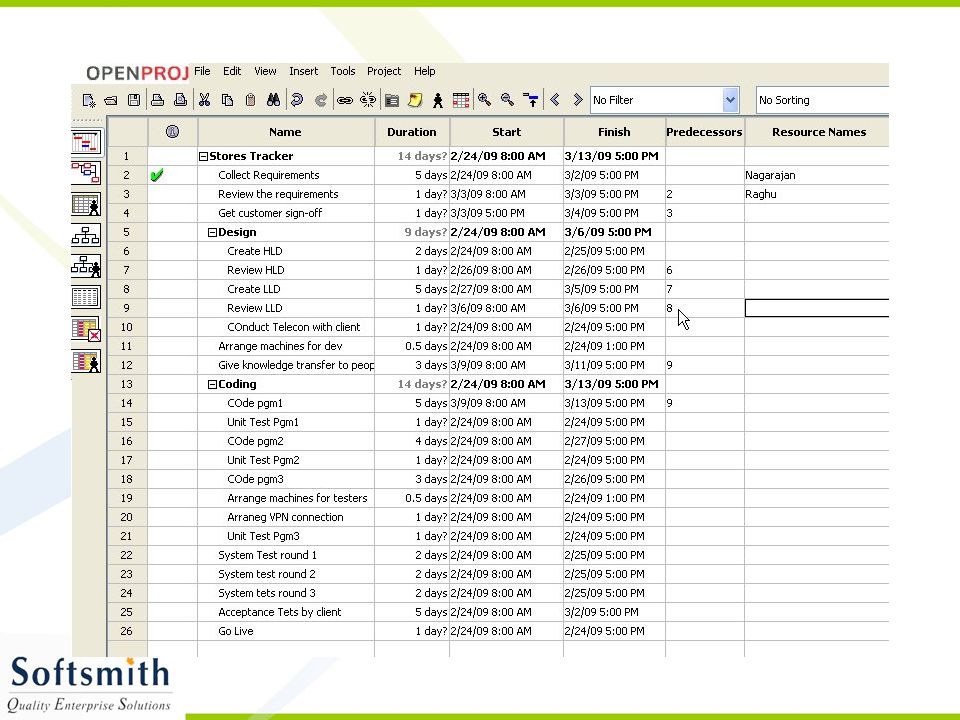Click the Find binoculars icon

pos(274,100)
